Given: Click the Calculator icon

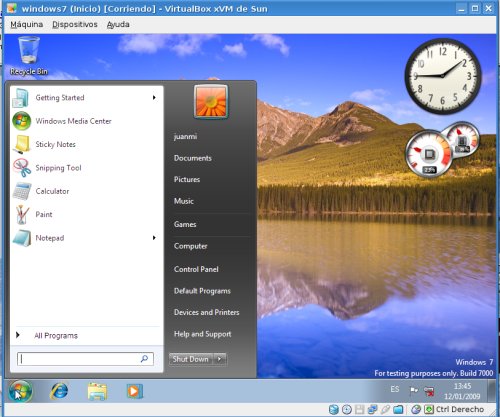Looking at the screenshot, I should (22, 191).
